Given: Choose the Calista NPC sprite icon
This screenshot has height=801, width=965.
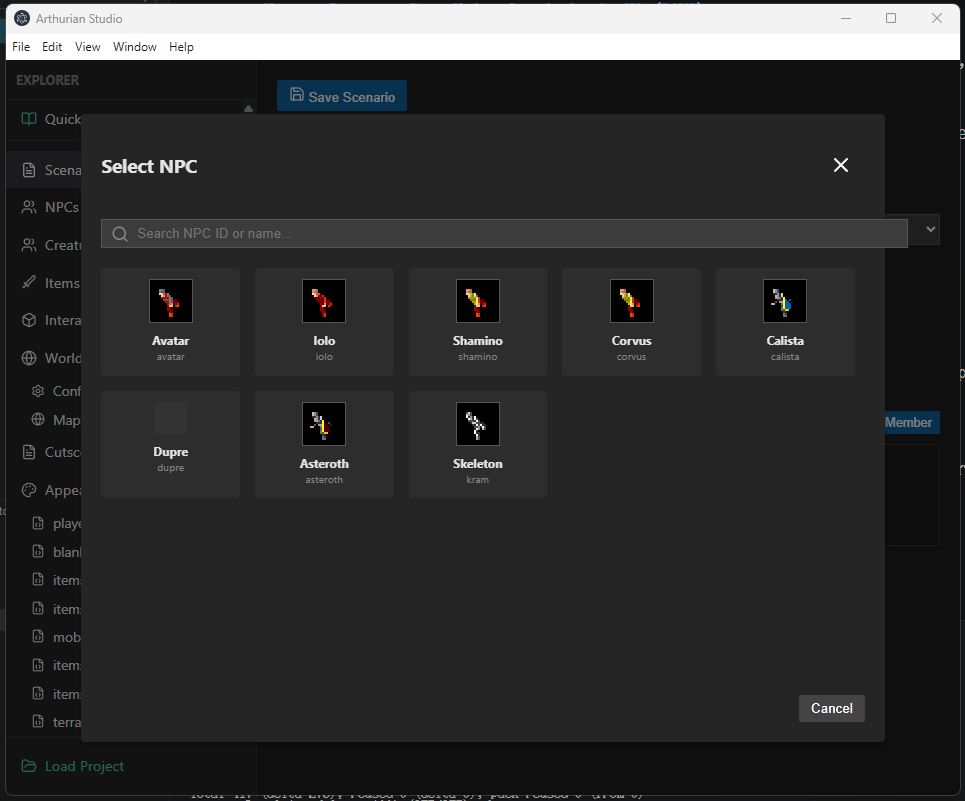Looking at the screenshot, I should (785, 301).
